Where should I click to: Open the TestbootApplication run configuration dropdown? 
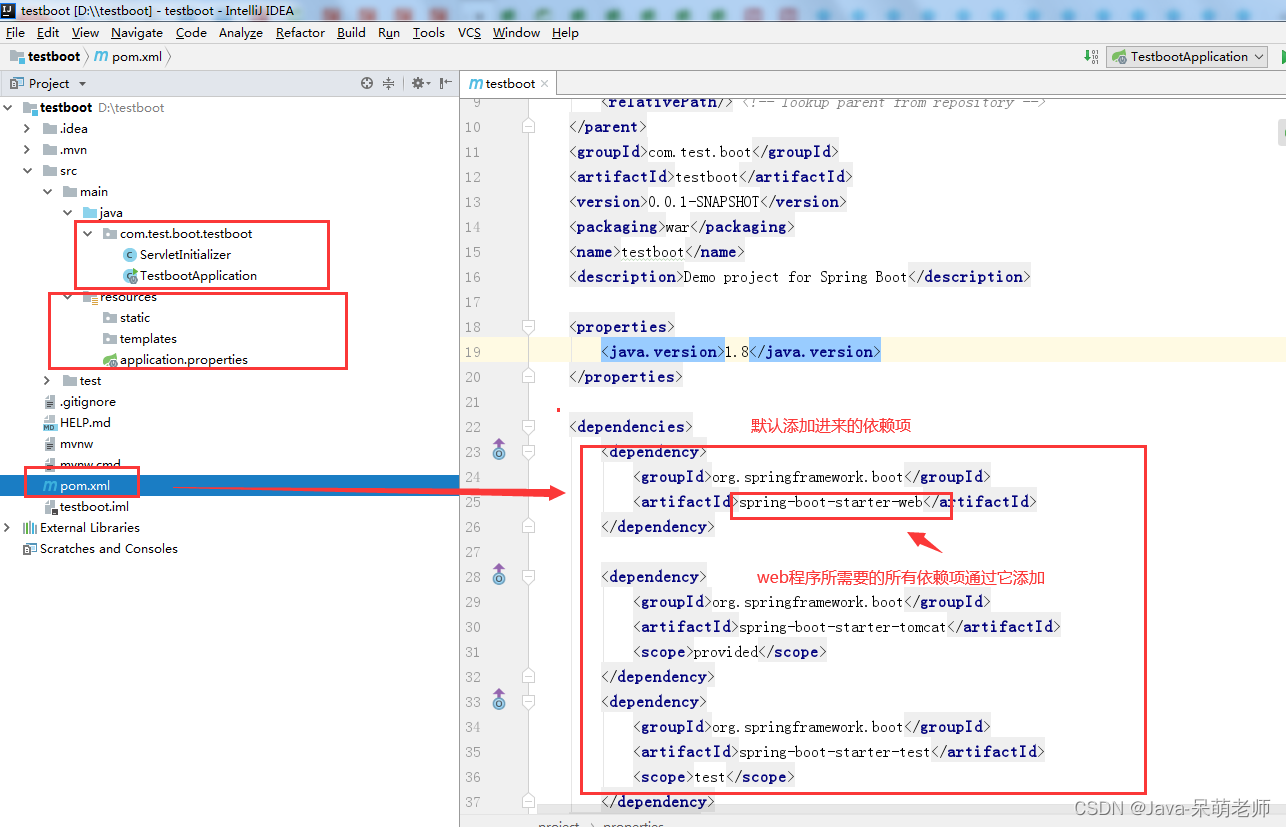1188,57
